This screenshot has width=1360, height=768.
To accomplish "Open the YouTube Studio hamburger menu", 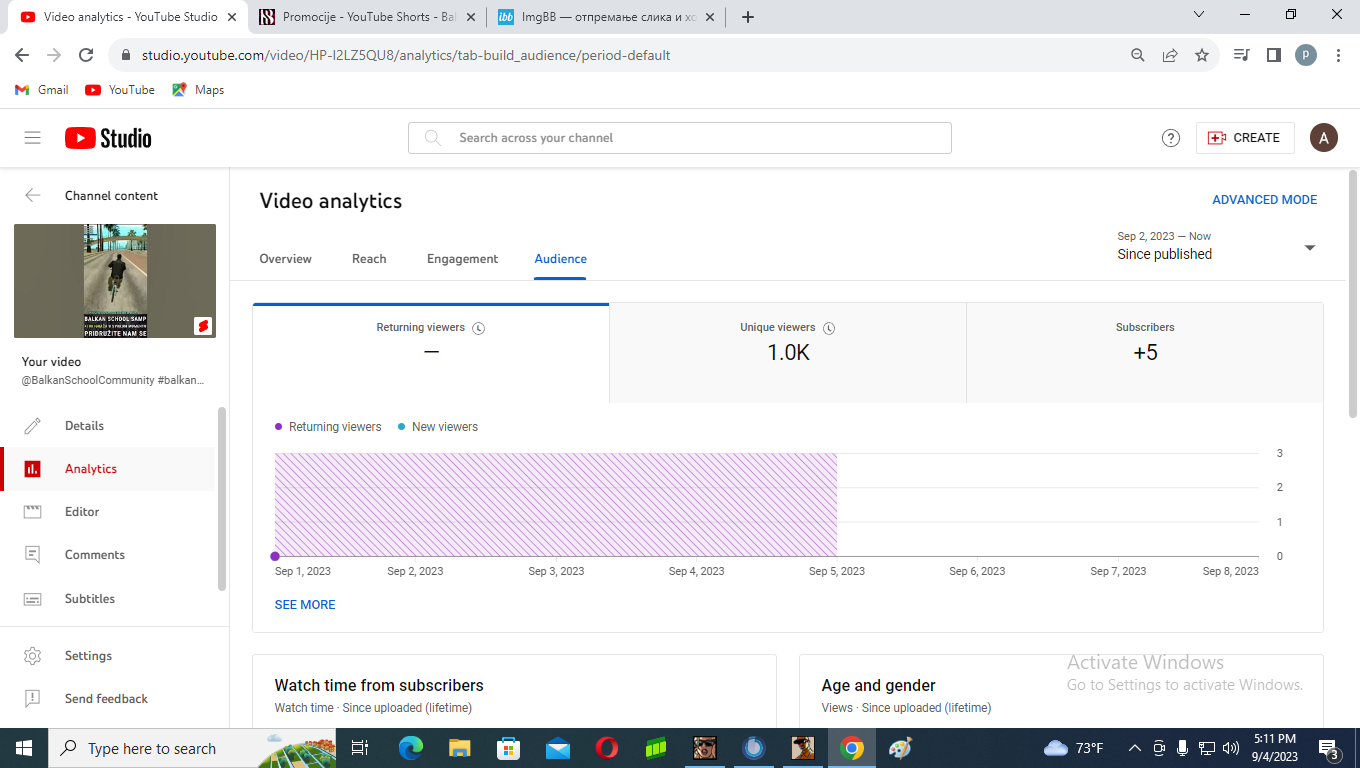I will [33, 138].
